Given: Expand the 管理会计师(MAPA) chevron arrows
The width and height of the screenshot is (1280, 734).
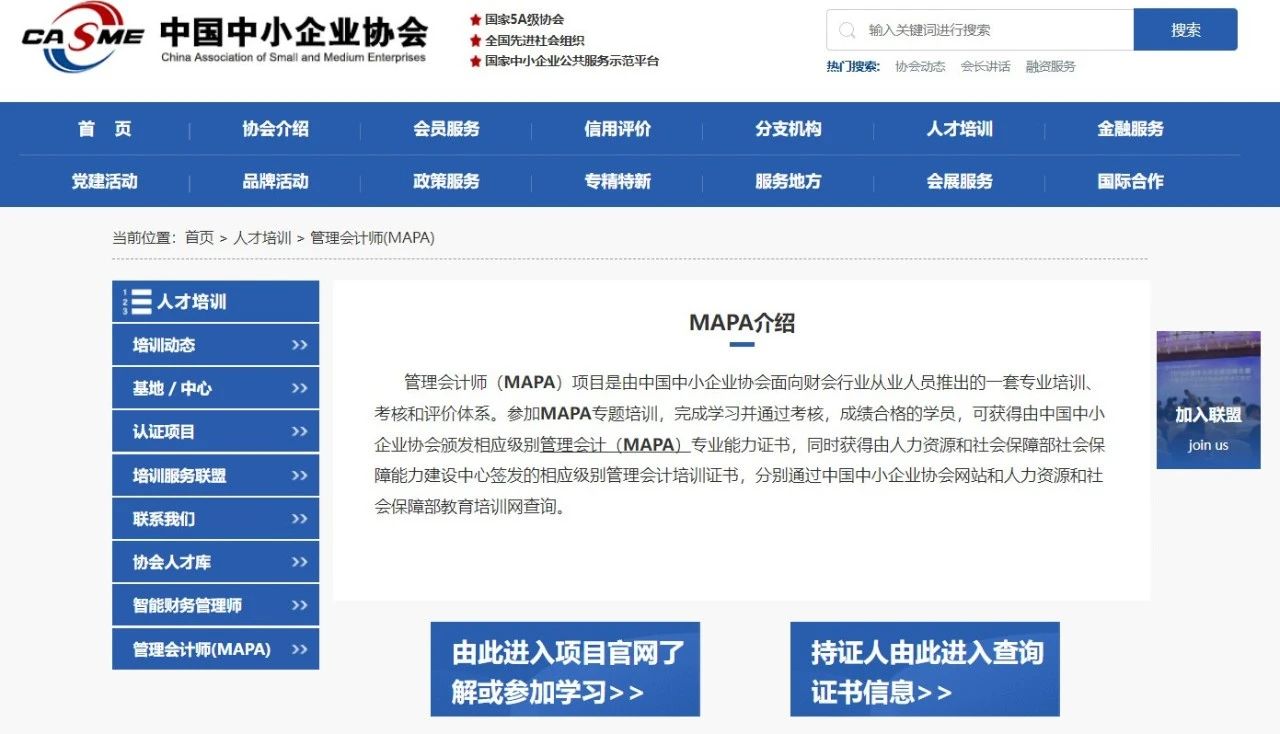Looking at the screenshot, I should [x=299, y=649].
